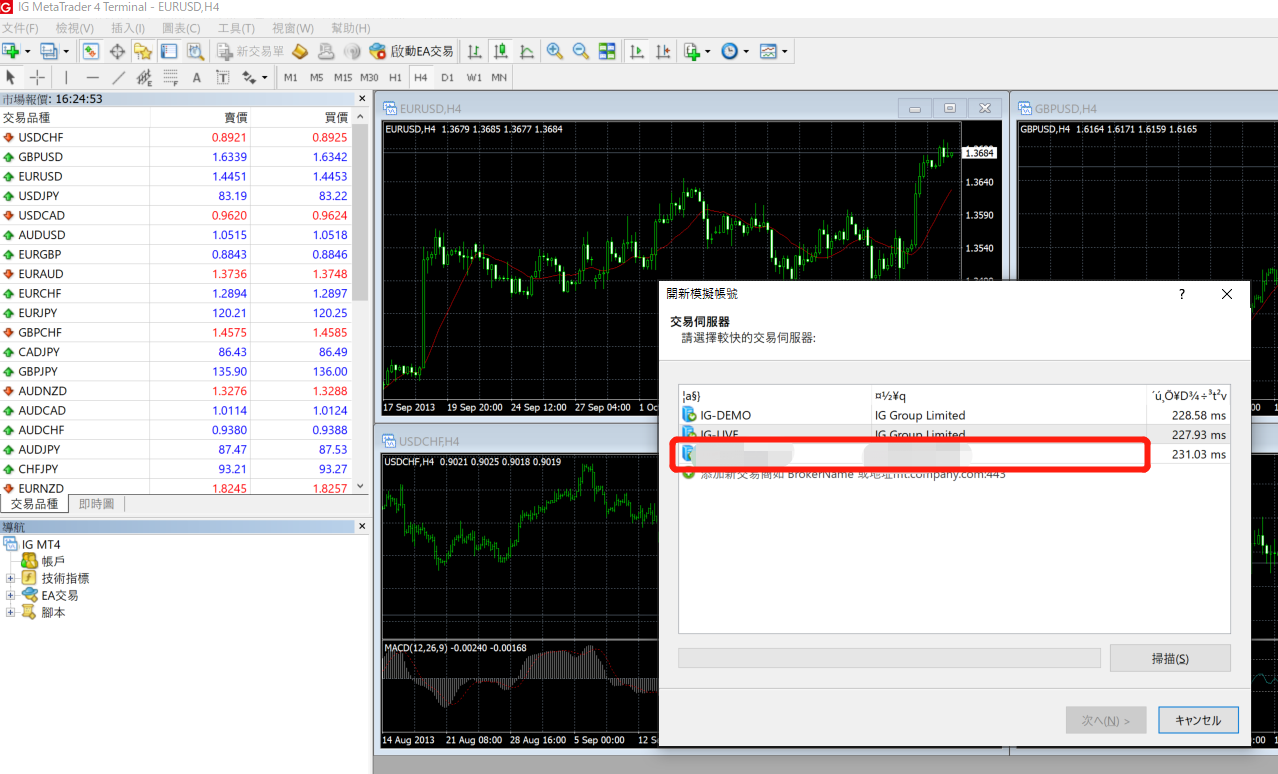The width and height of the screenshot is (1278, 774).
Task: Switch chart to candlestick style
Action: (x=501, y=51)
